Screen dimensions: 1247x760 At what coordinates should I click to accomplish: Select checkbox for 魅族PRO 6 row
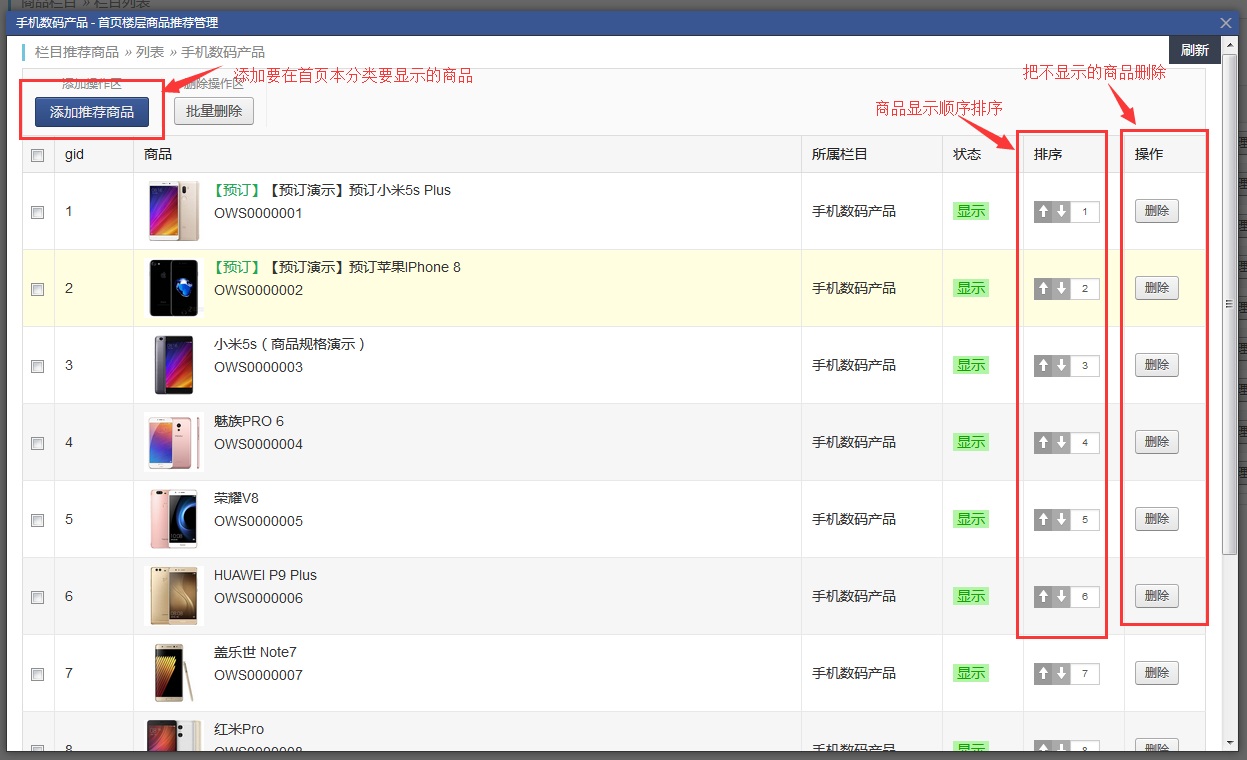coord(38,443)
